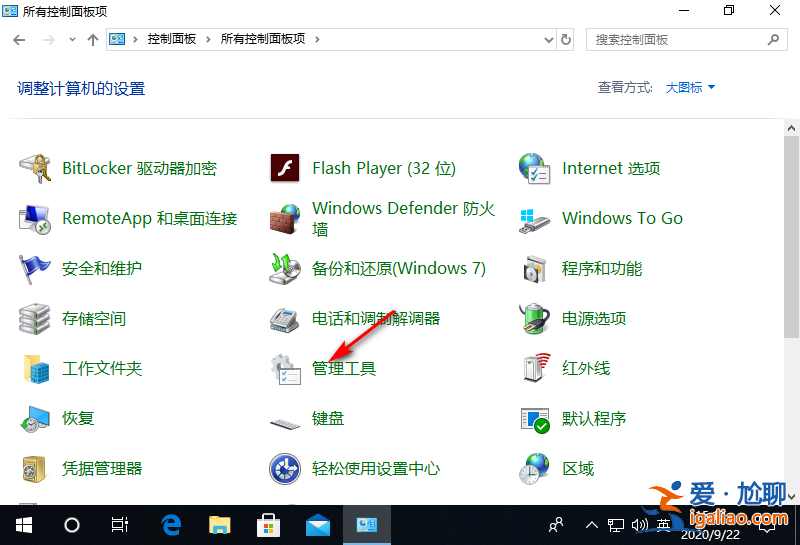
Task: Click the 管理工具 text link
Action: click(x=344, y=368)
